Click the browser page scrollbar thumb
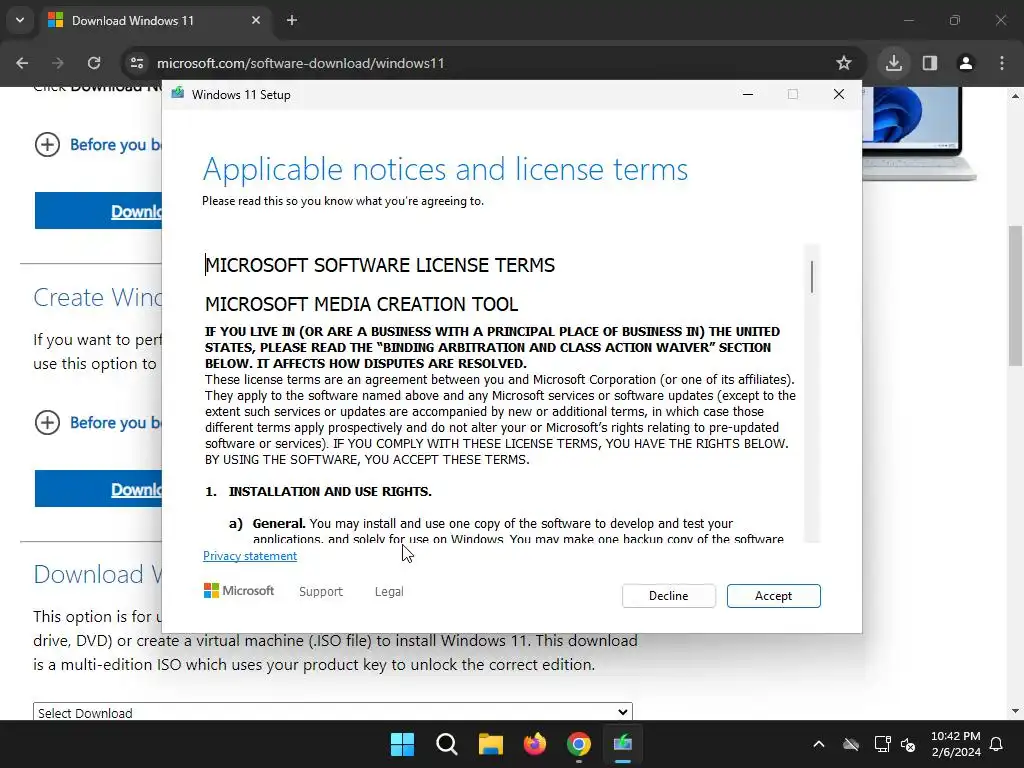The image size is (1024, 768). [1015, 296]
